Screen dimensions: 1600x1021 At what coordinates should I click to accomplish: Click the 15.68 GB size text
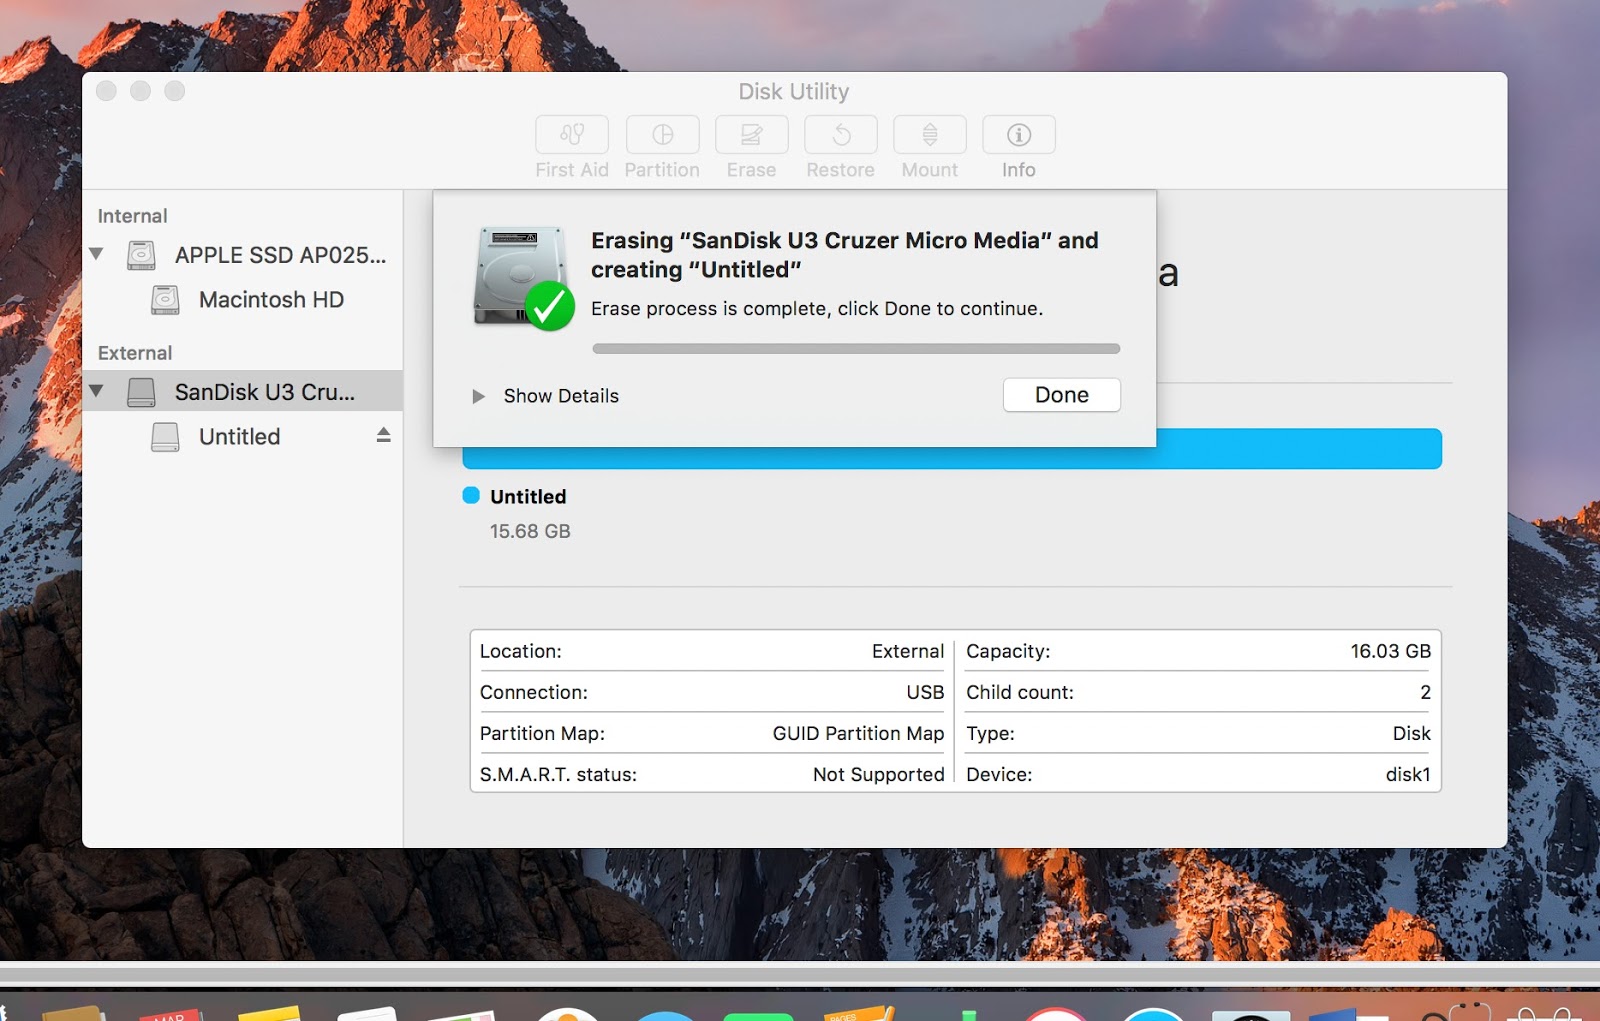click(x=530, y=531)
